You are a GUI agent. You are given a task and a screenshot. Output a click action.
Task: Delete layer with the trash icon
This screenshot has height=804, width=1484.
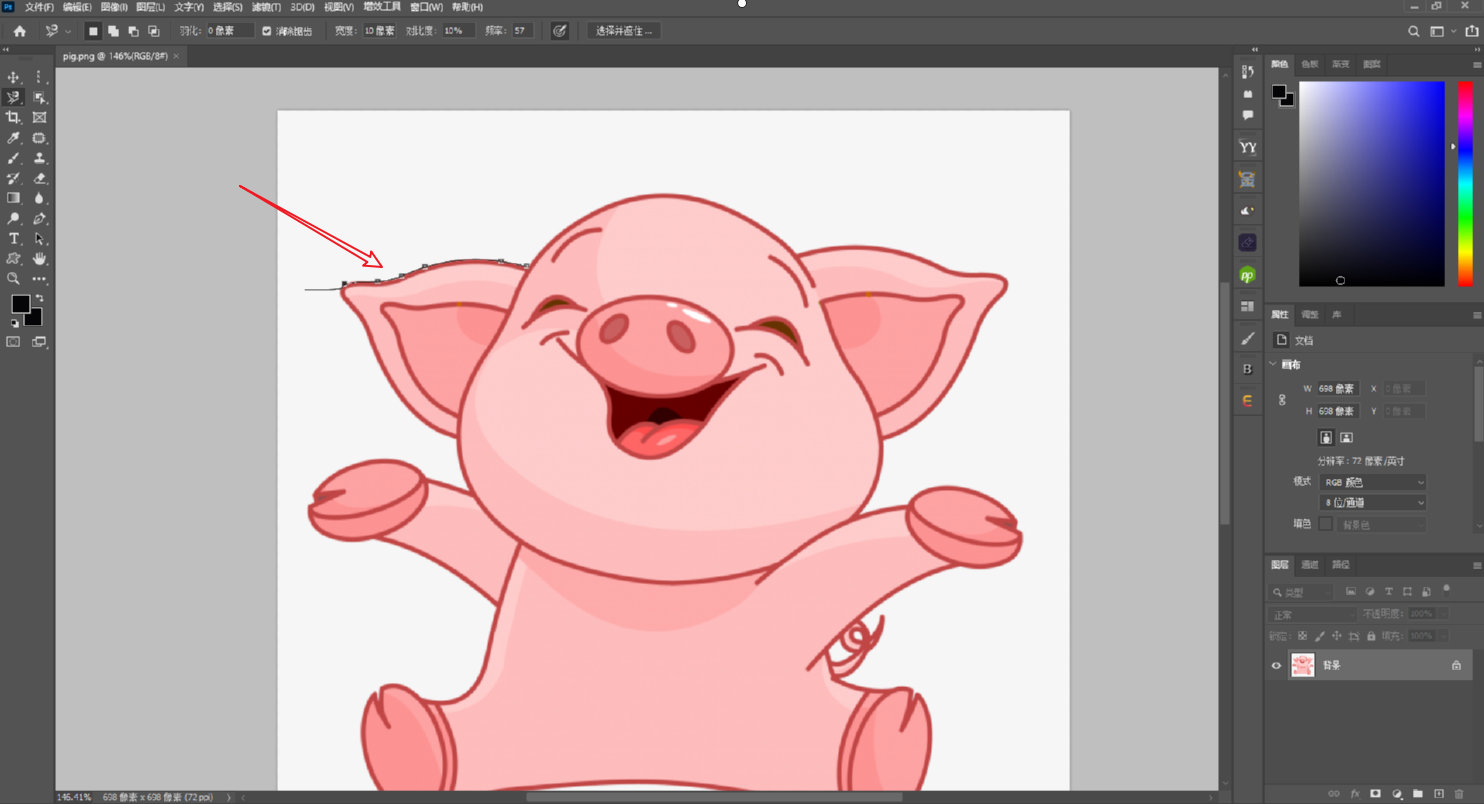coord(1459,793)
